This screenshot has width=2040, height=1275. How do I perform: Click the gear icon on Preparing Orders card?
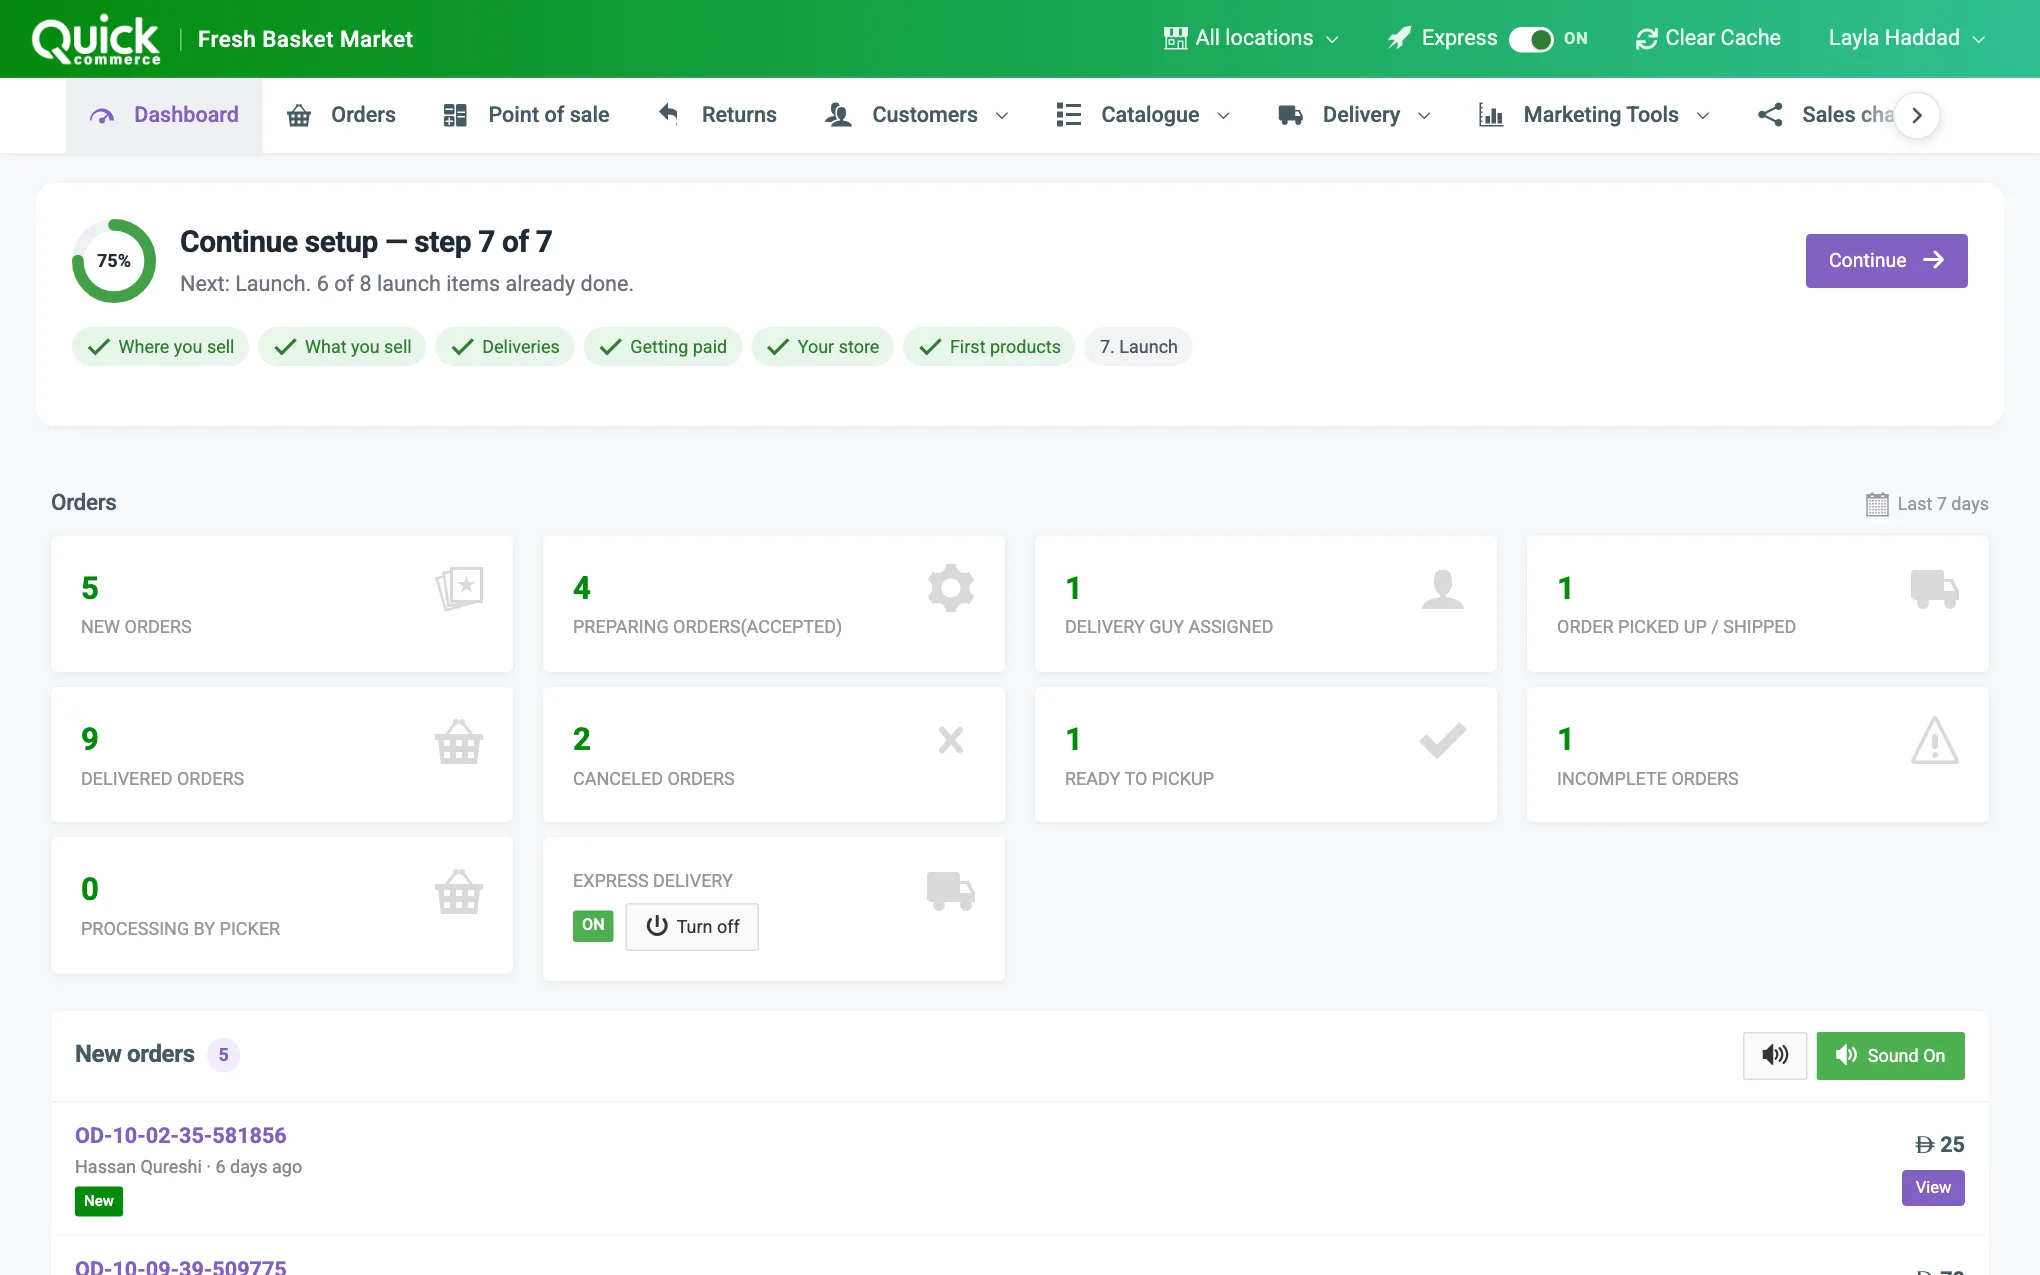(950, 588)
